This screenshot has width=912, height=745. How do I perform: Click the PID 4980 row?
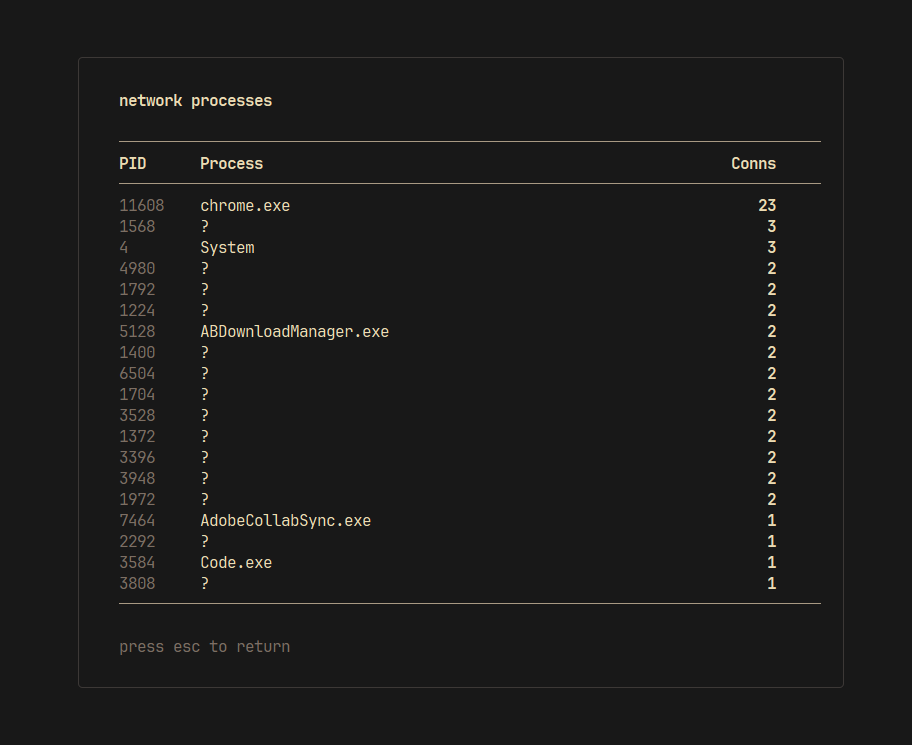coord(470,269)
